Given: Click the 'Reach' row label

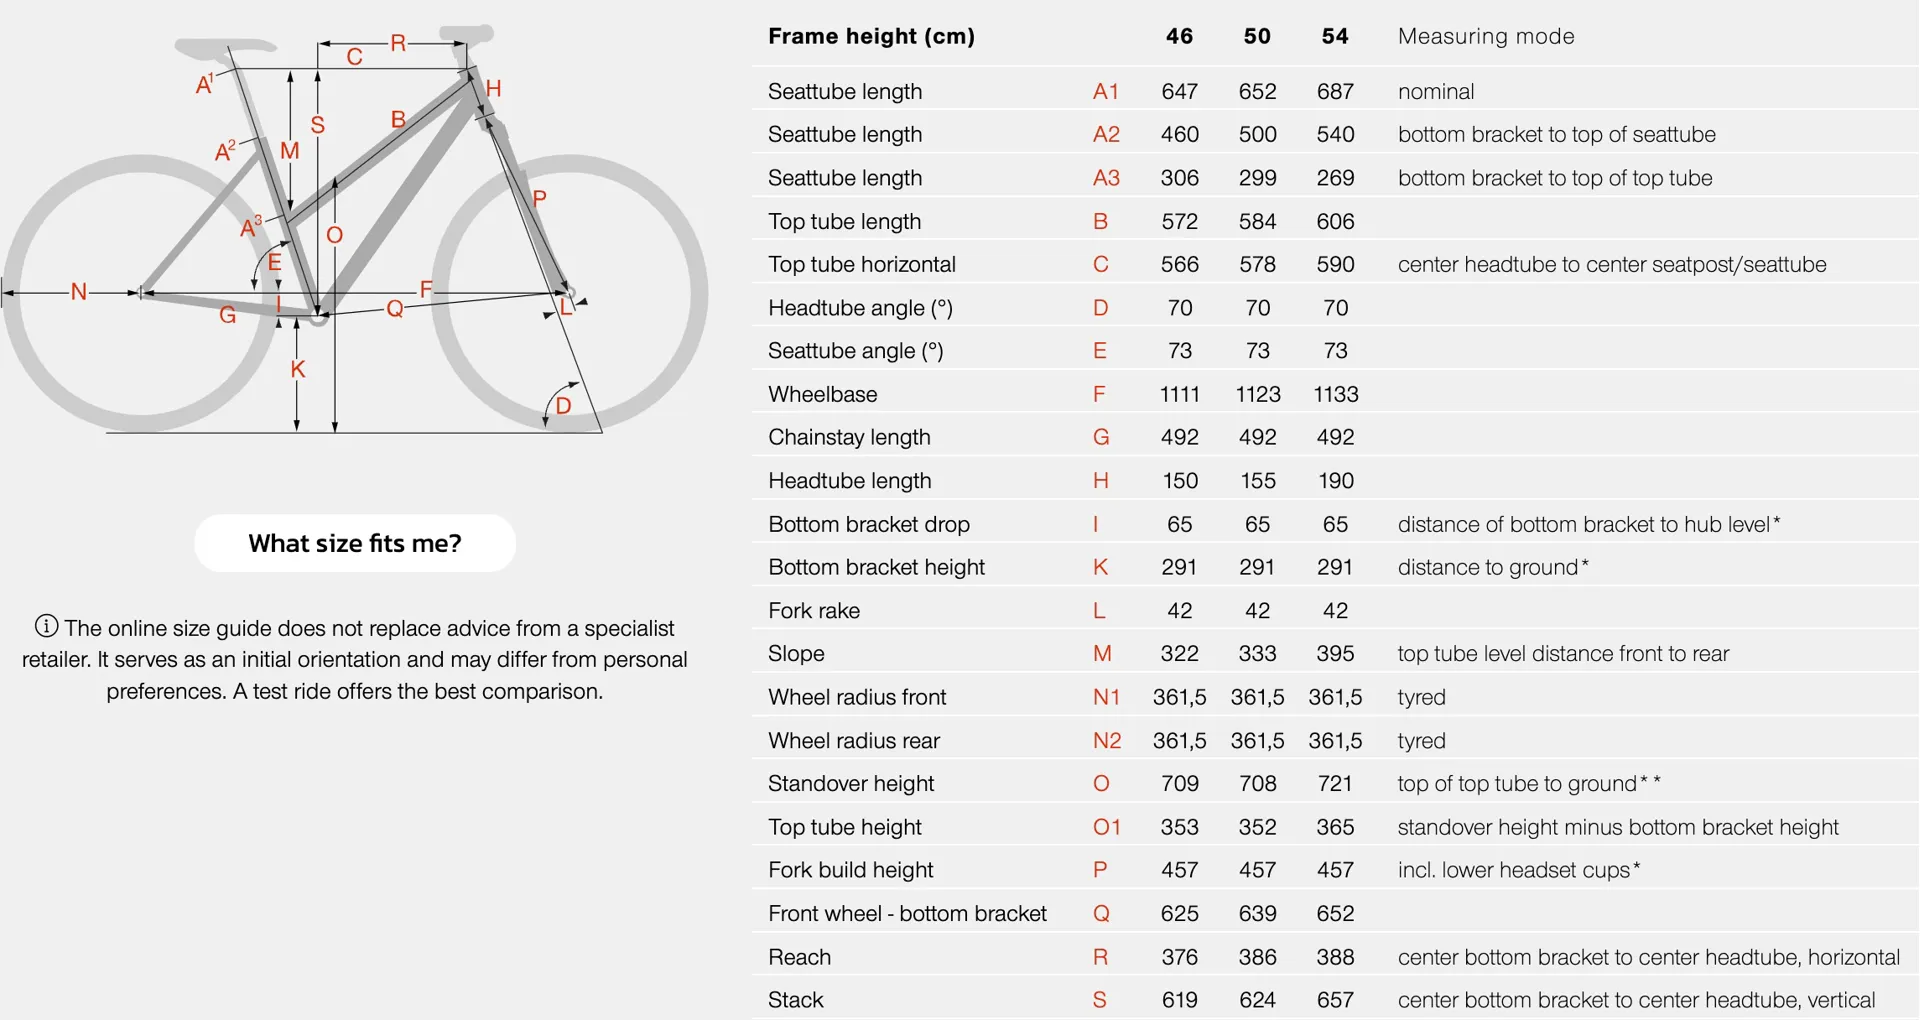Looking at the screenshot, I should click(799, 957).
